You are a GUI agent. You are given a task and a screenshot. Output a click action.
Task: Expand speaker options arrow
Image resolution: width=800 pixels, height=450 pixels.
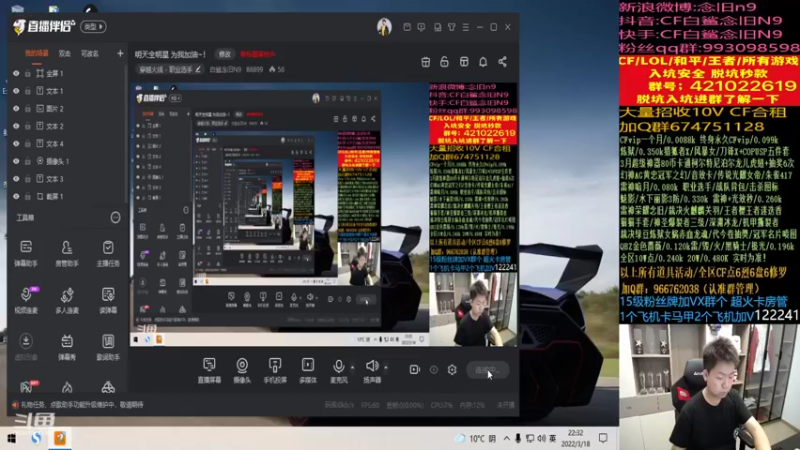[386, 367]
